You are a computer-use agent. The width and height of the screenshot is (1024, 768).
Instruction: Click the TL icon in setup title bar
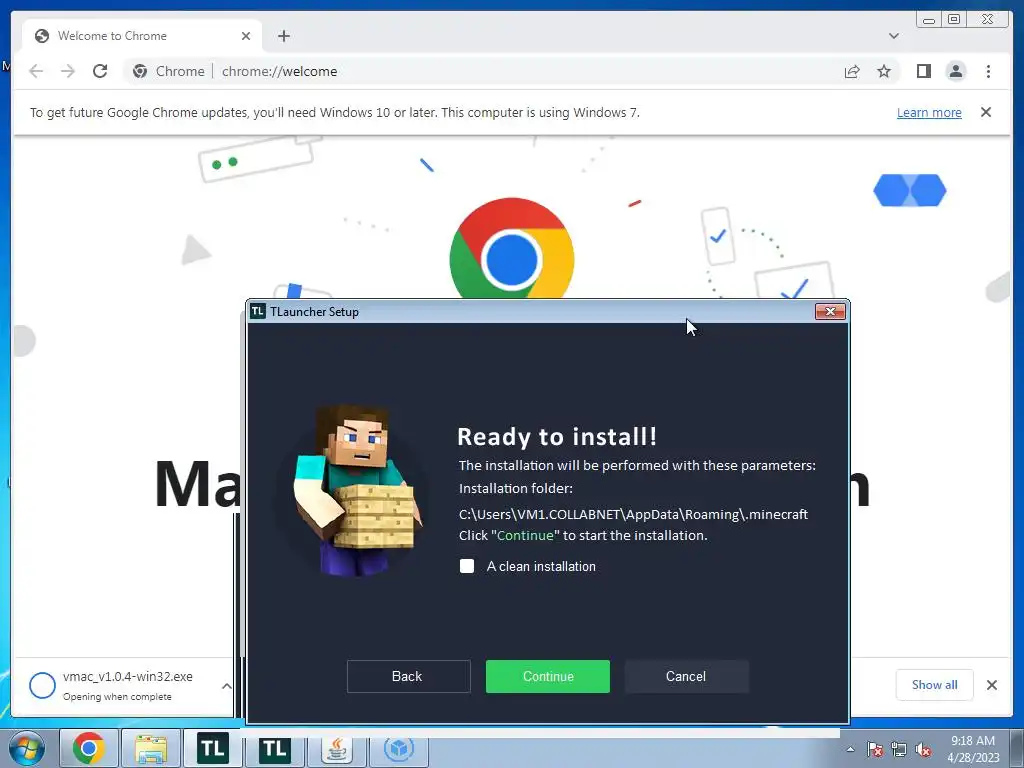[258, 311]
